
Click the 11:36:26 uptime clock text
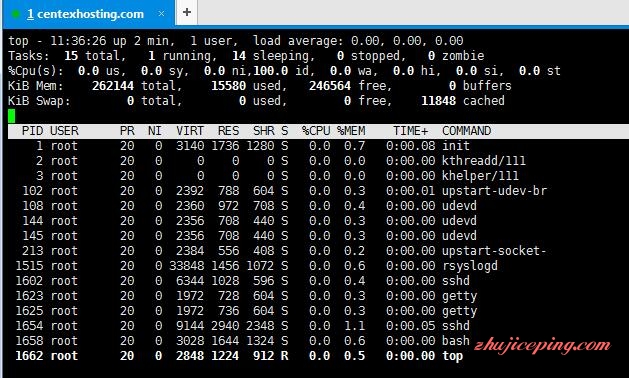[78, 41]
